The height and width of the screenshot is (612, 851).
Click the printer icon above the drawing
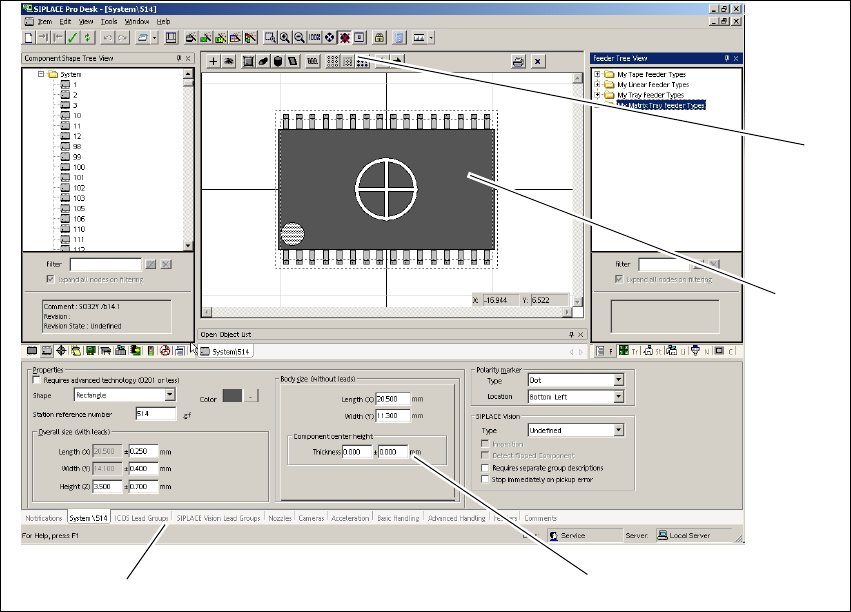coord(518,62)
